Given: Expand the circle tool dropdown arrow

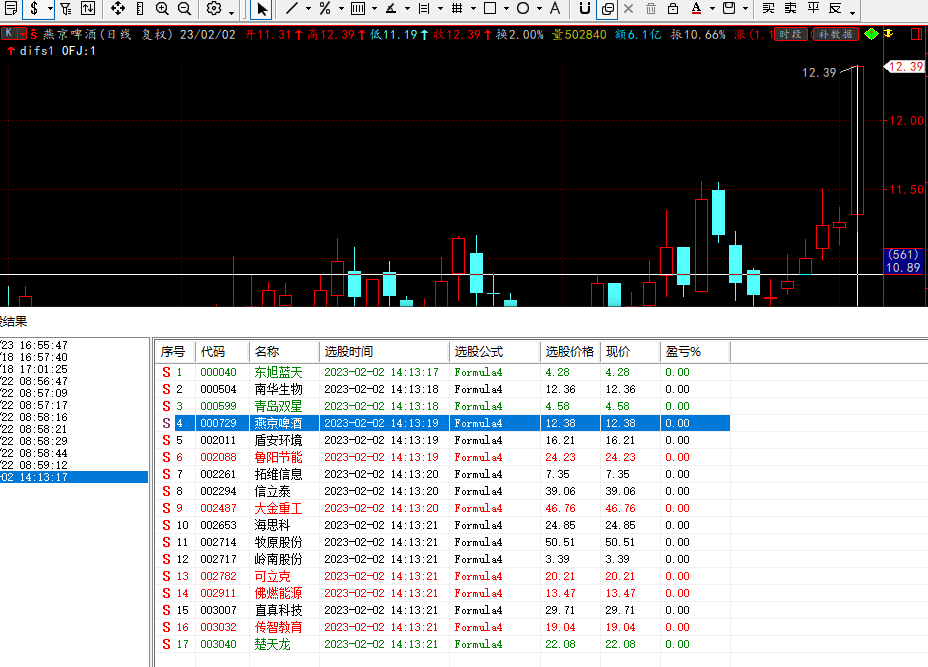Looking at the screenshot, I should [x=539, y=9].
